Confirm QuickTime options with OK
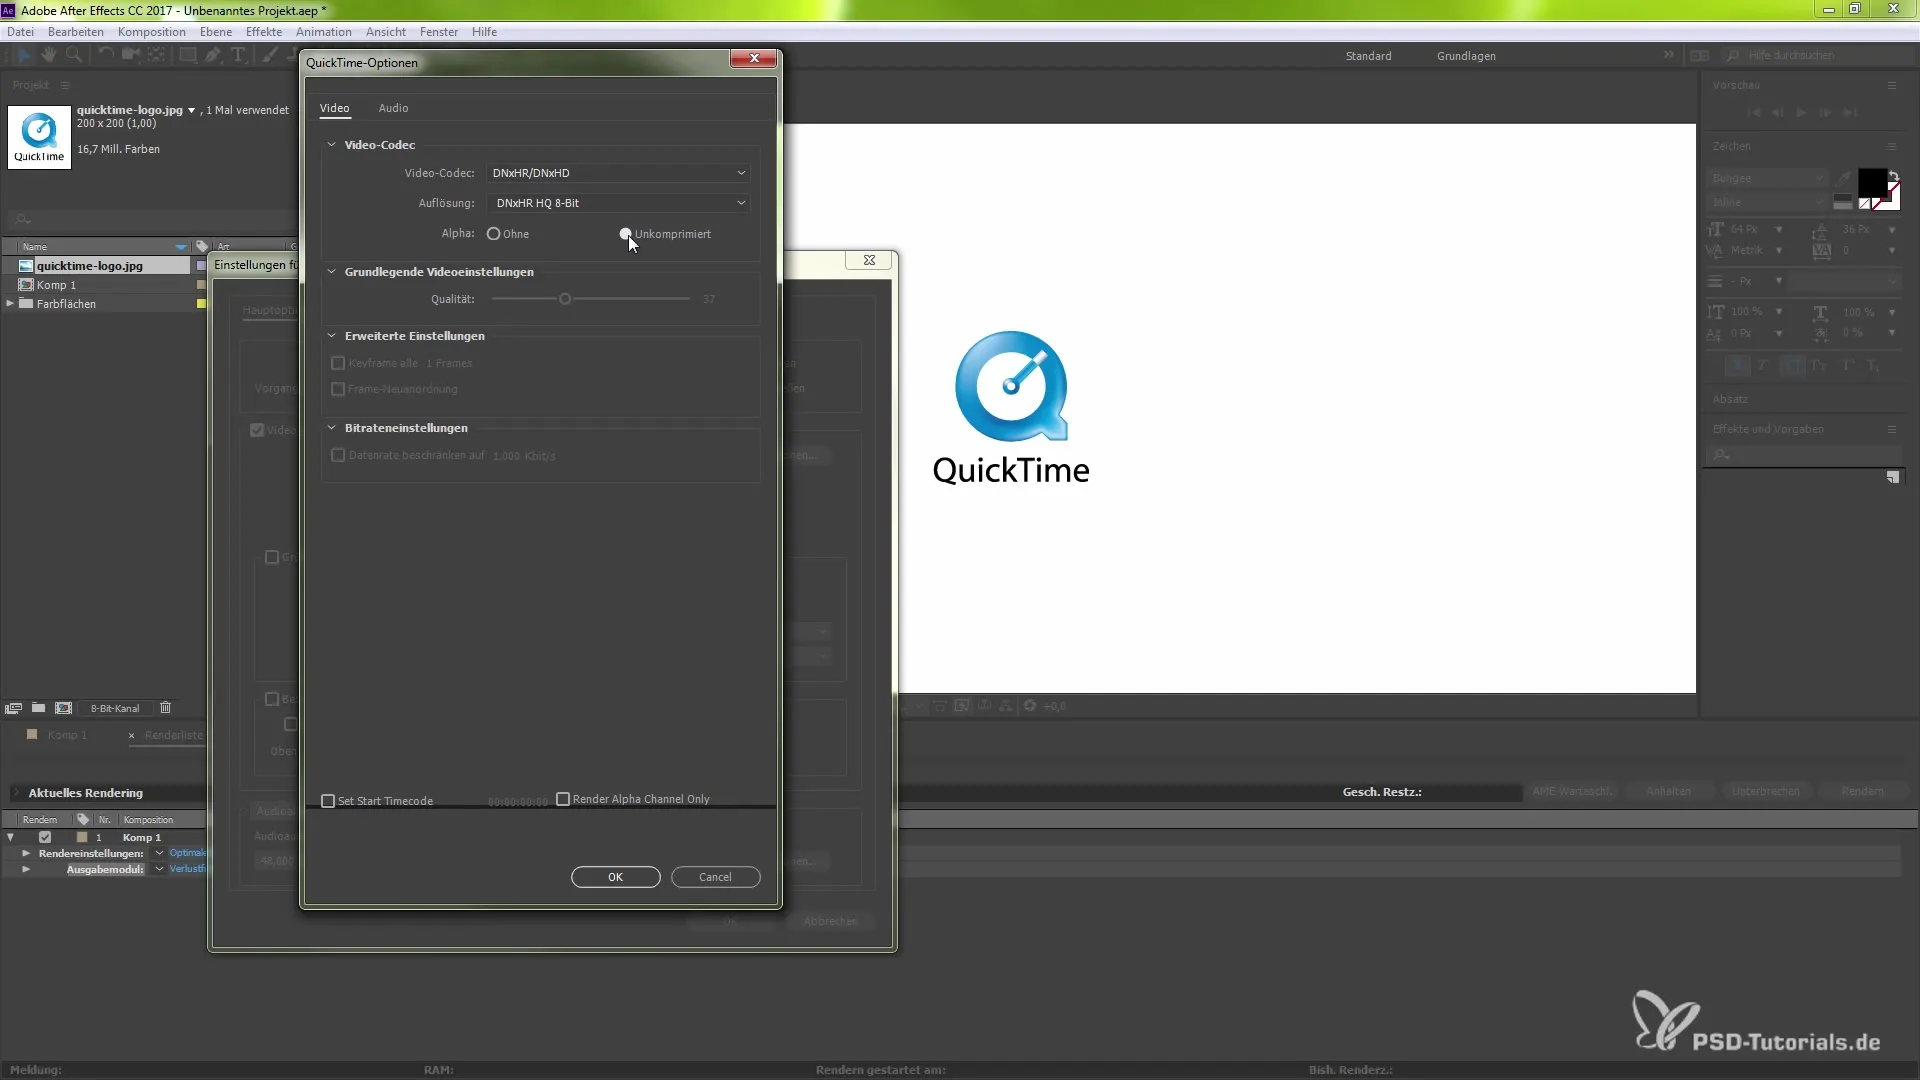The width and height of the screenshot is (1920, 1080). [x=615, y=877]
